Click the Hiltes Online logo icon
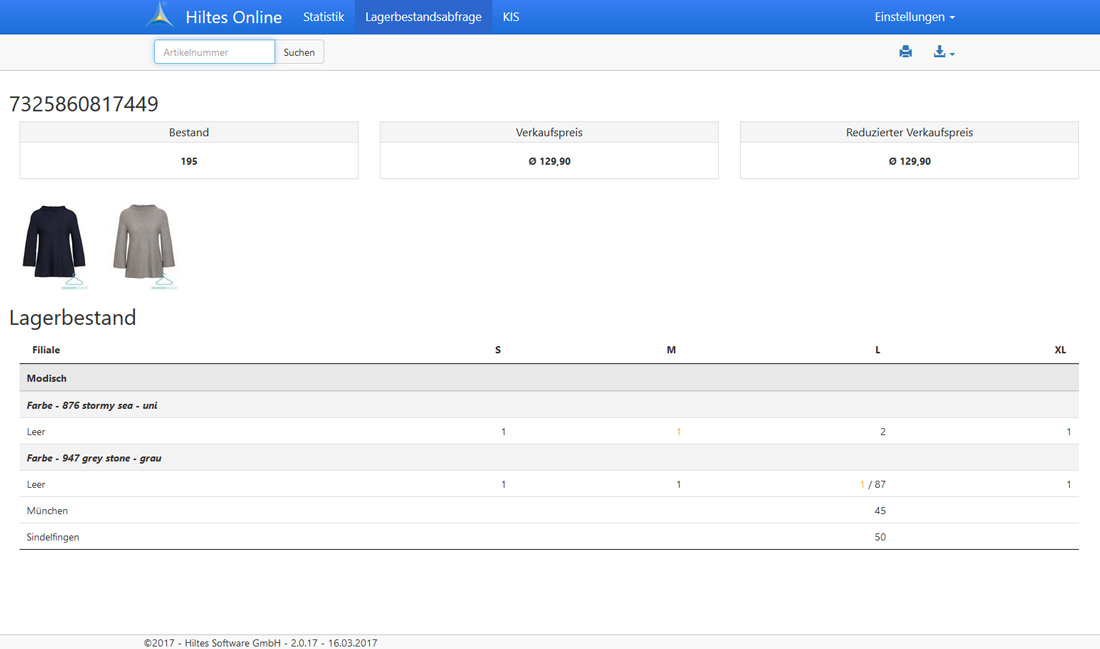1100x649 pixels. 159,16
